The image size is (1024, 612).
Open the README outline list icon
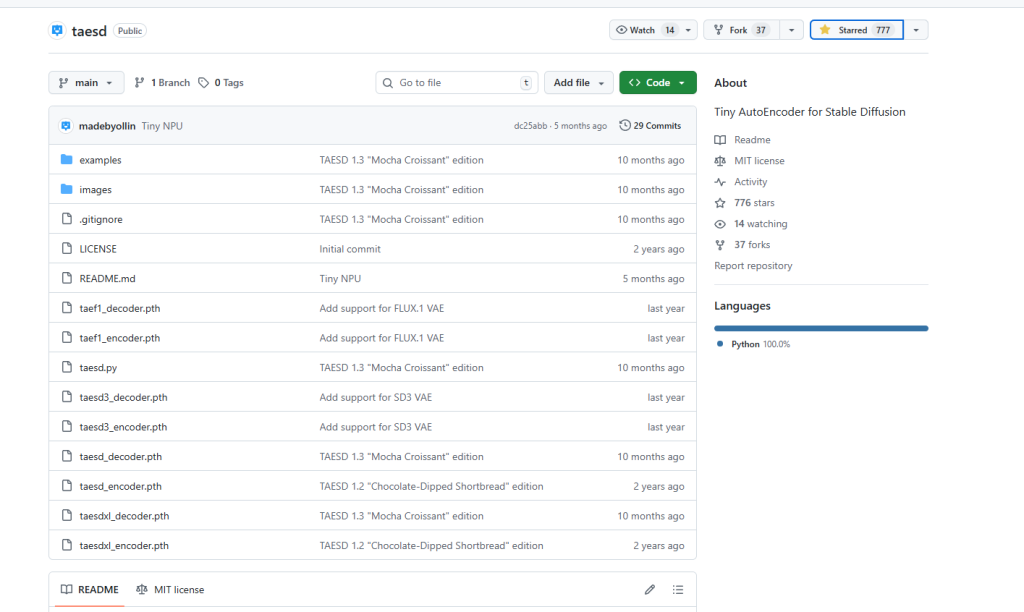(678, 589)
